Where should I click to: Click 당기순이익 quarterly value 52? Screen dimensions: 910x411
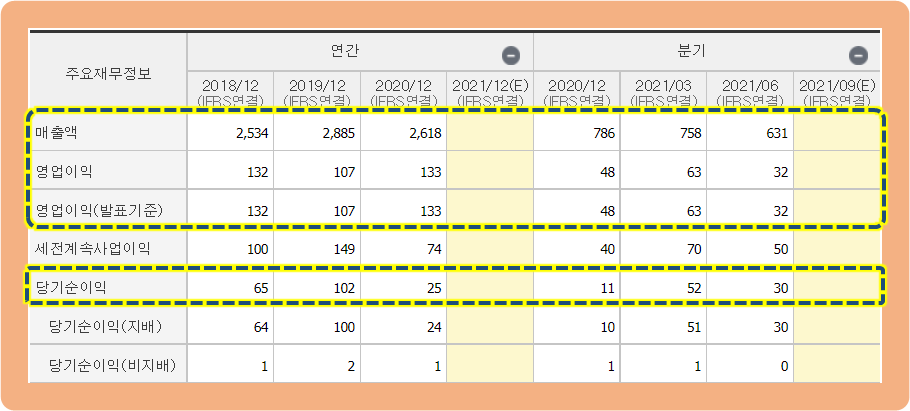[x=694, y=288]
